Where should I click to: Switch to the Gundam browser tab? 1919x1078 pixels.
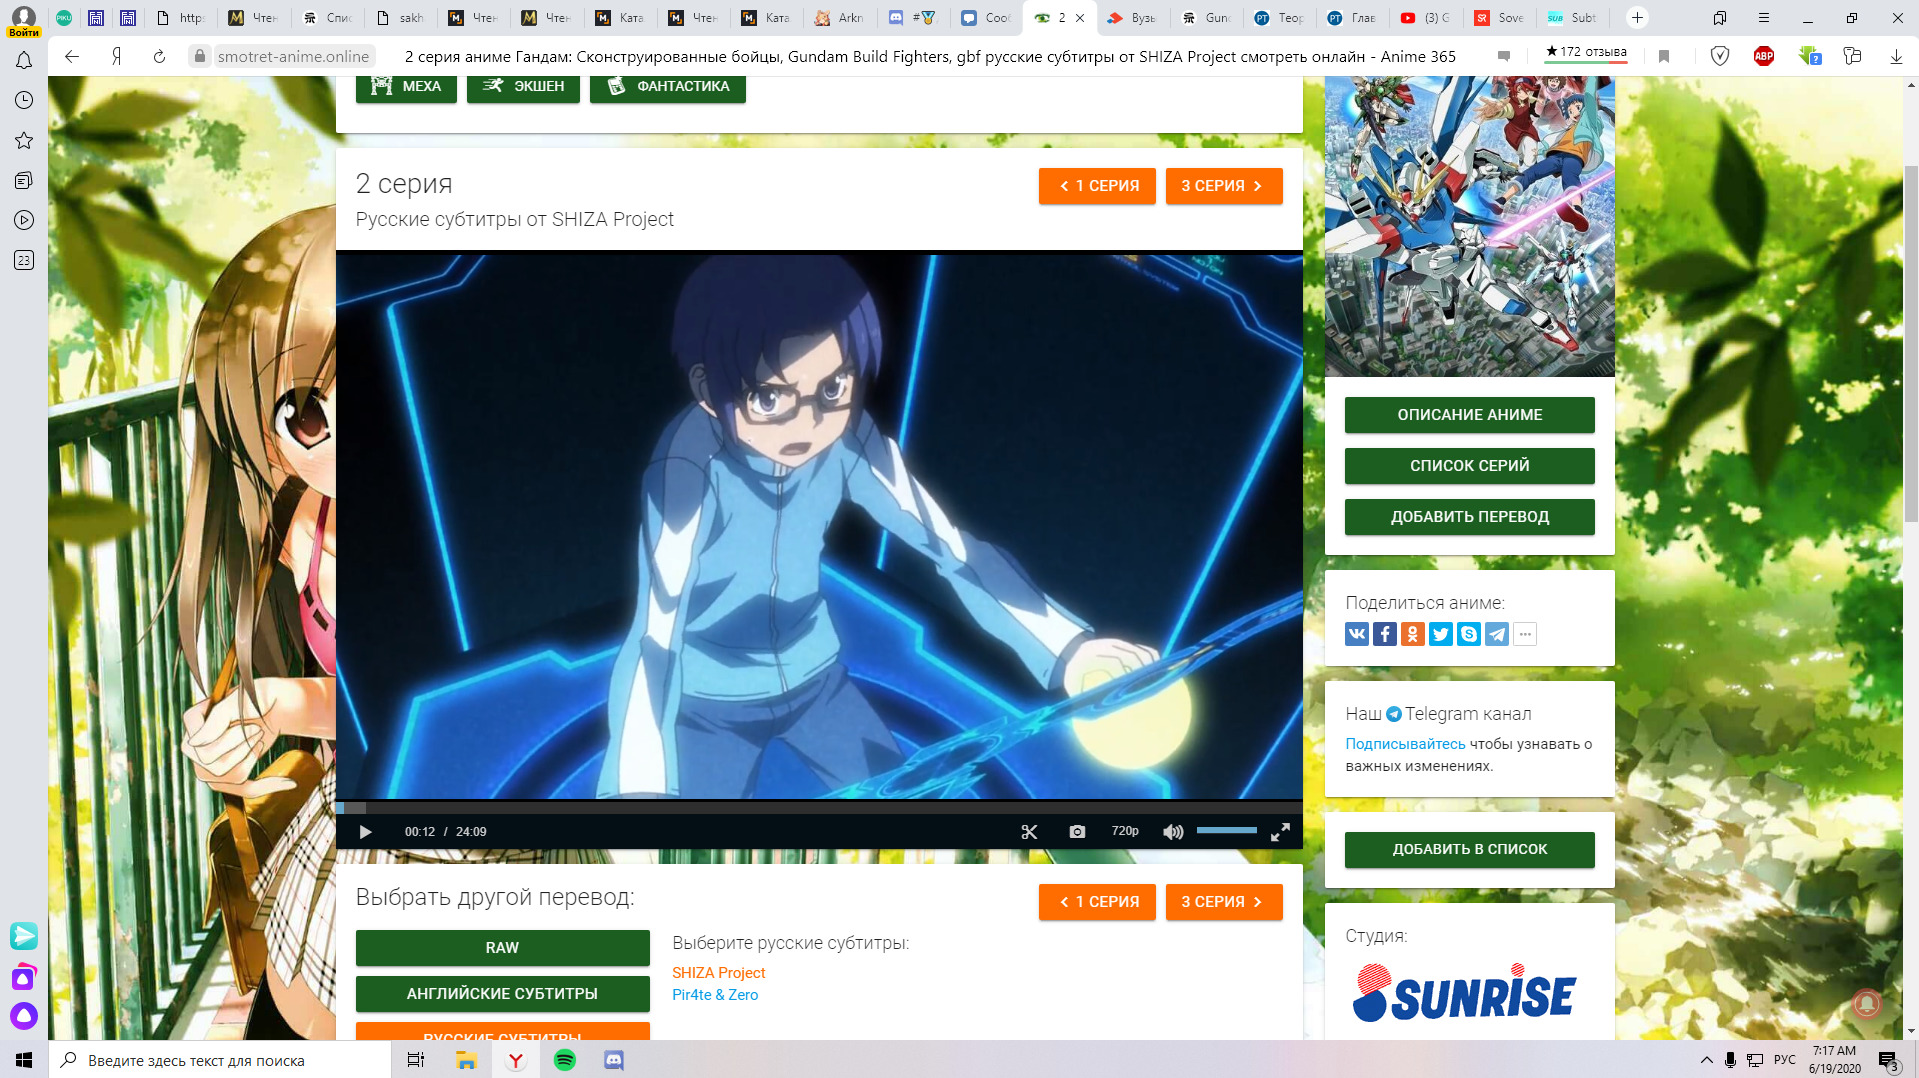click(1206, 18)
